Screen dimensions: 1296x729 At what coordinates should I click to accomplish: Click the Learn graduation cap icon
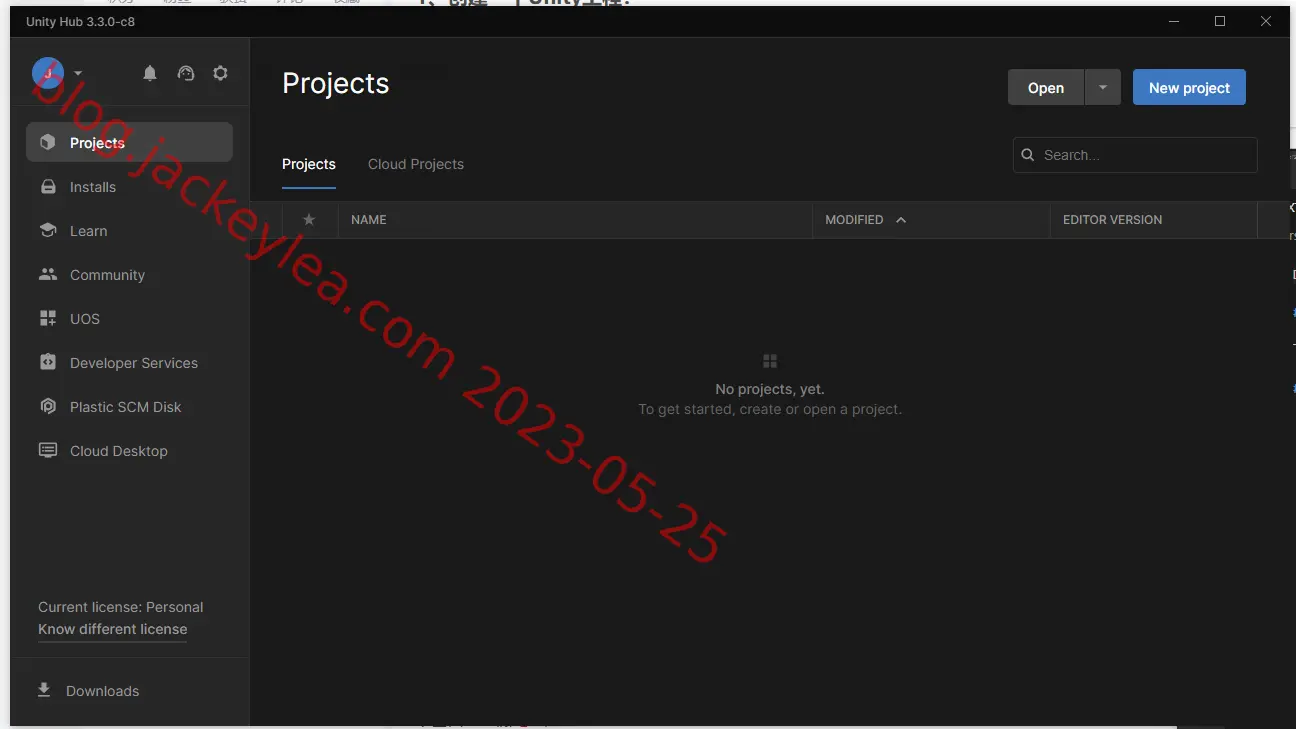coord(48,231)
